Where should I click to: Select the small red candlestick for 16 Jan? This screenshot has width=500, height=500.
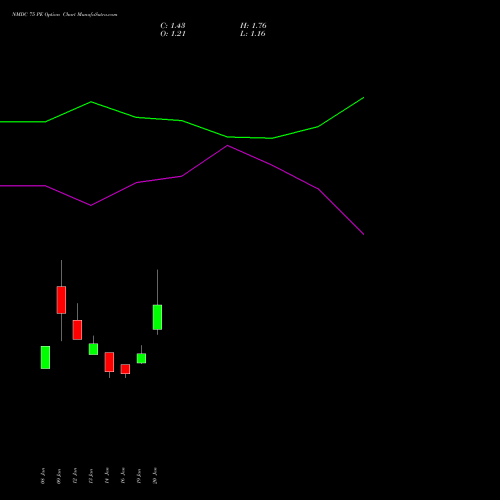125,369
